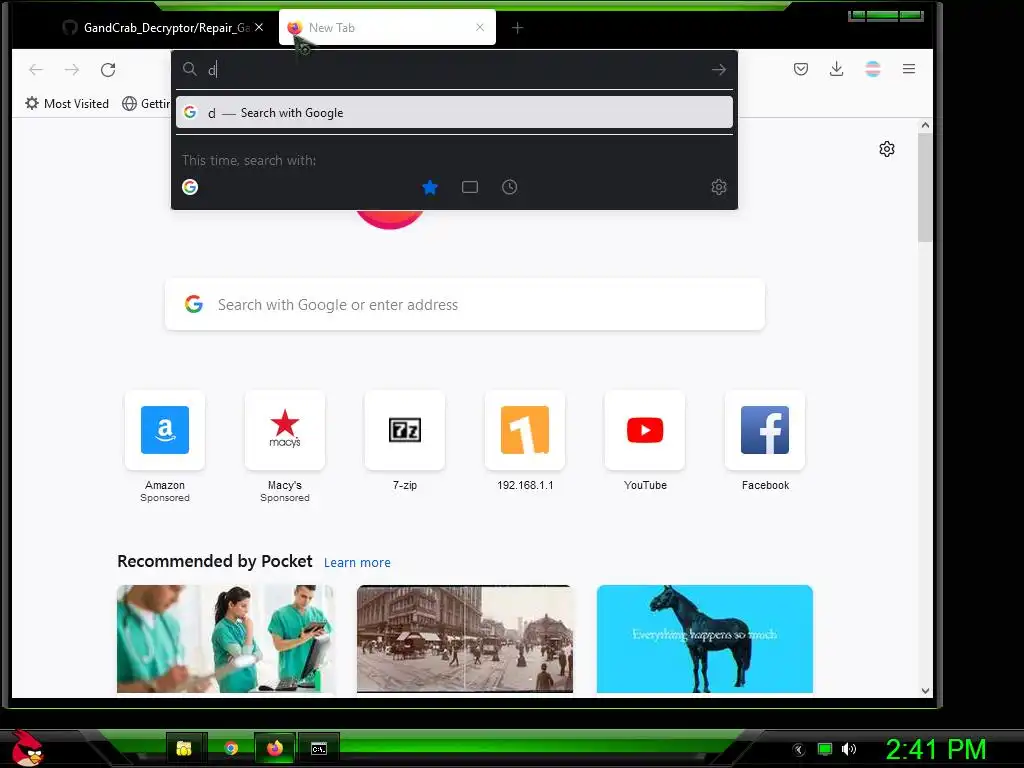Switch to Firefox in the taskbar
Image resolution: width=1024 pixels, height=768 pixels.
tap(275, 748)
